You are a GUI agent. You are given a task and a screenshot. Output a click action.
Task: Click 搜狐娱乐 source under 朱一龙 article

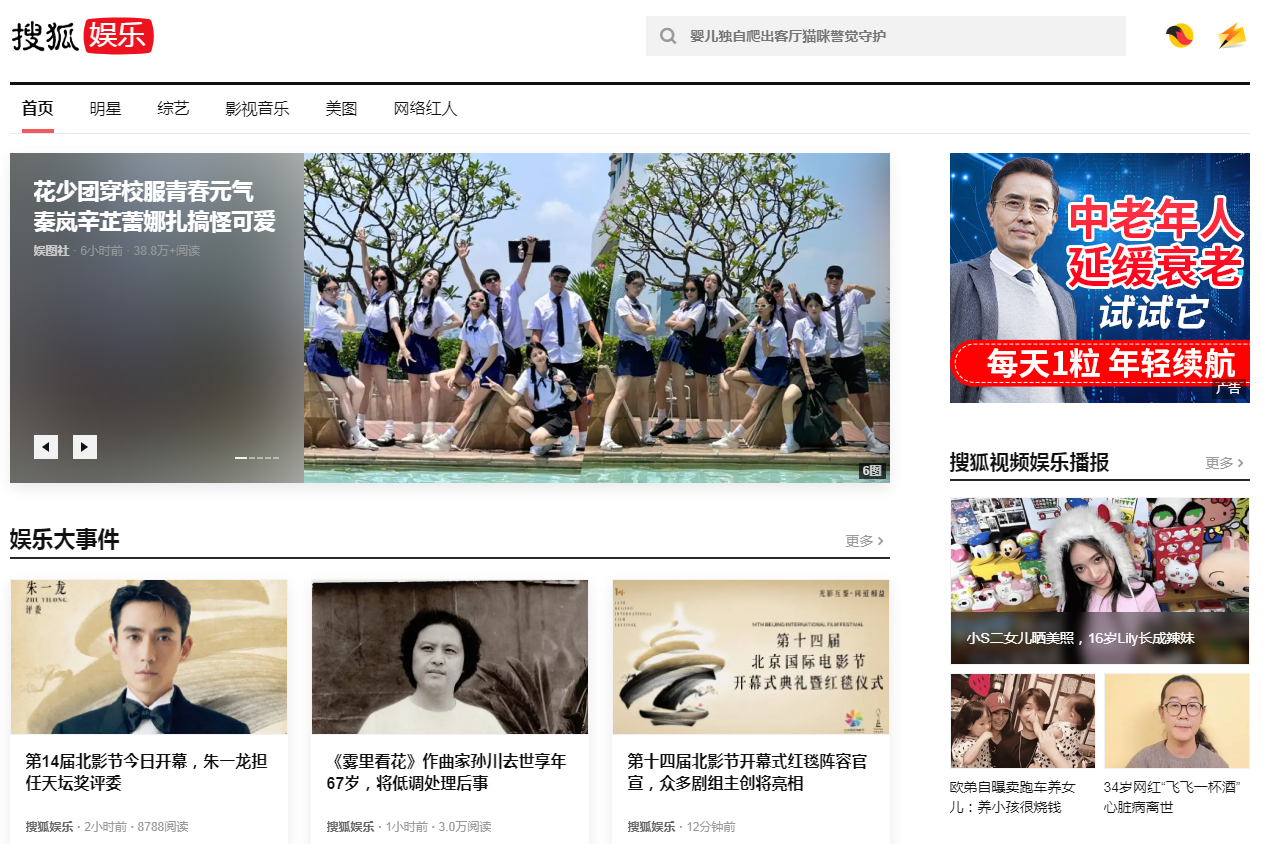pyautogui.click(x=49, y=827)
